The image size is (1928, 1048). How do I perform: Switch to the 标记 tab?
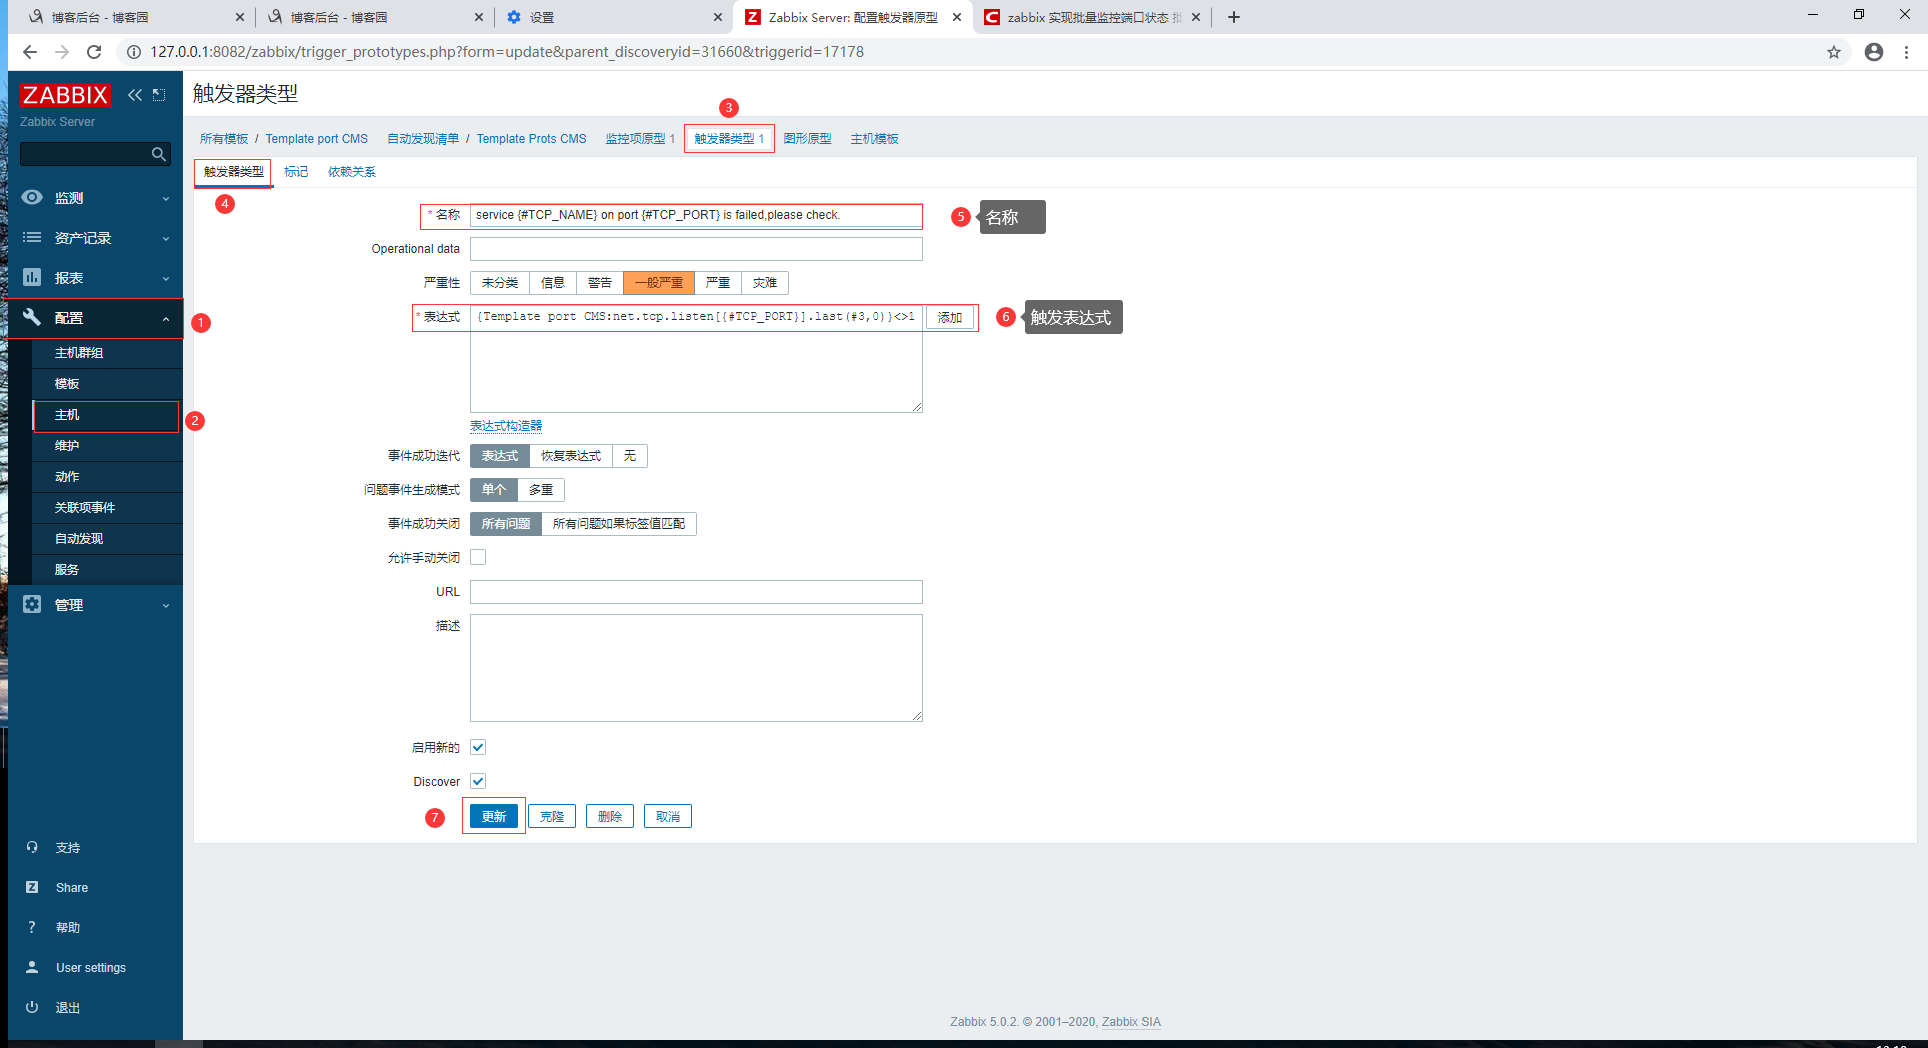coord(296,172)
